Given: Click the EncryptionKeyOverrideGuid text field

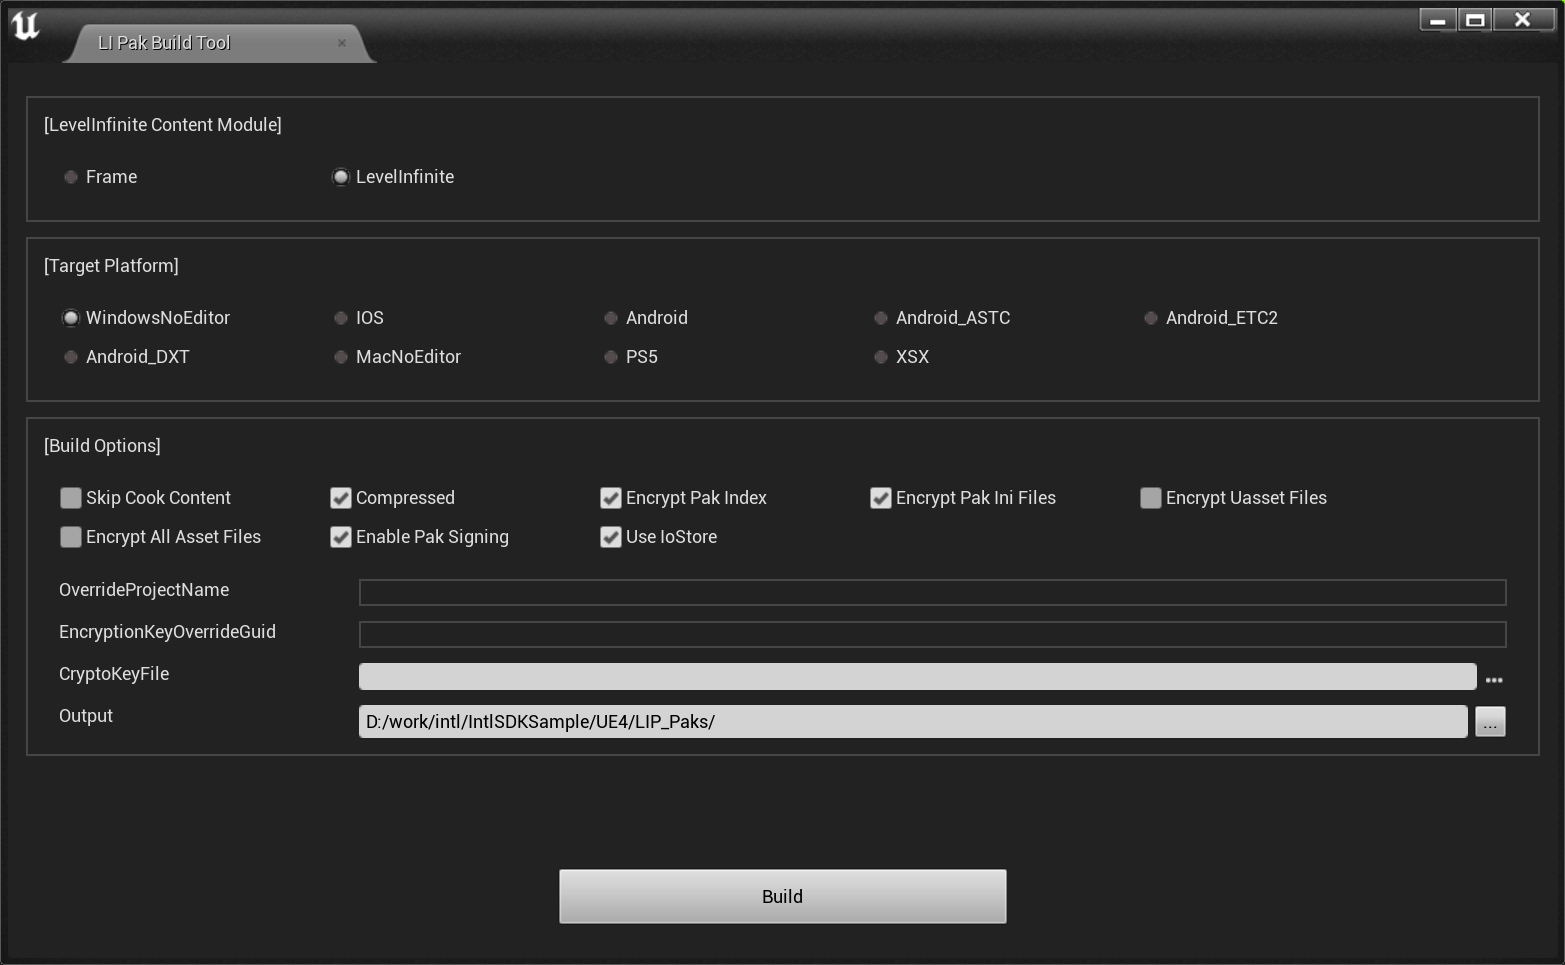Looking at the screenshot, I should pos(930,633).
